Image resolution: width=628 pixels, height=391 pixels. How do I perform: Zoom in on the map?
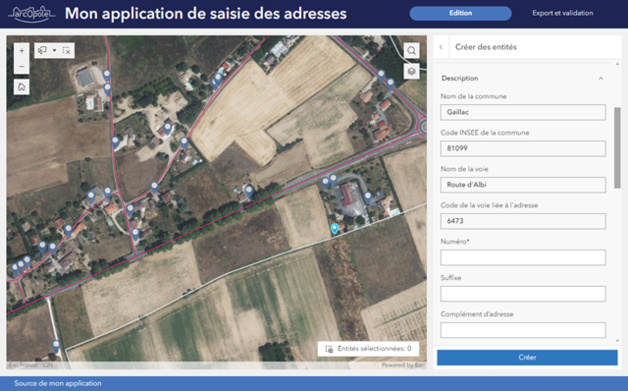pyautogui.click(x=22, y=51)
